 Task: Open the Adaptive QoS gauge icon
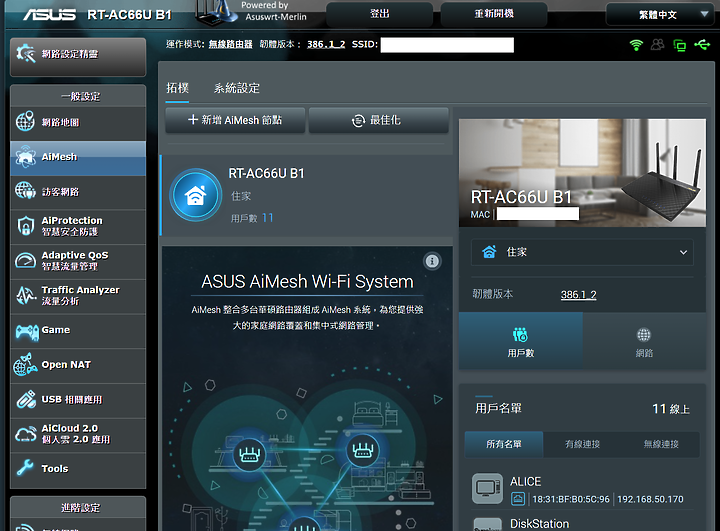(x=25, y=260)
